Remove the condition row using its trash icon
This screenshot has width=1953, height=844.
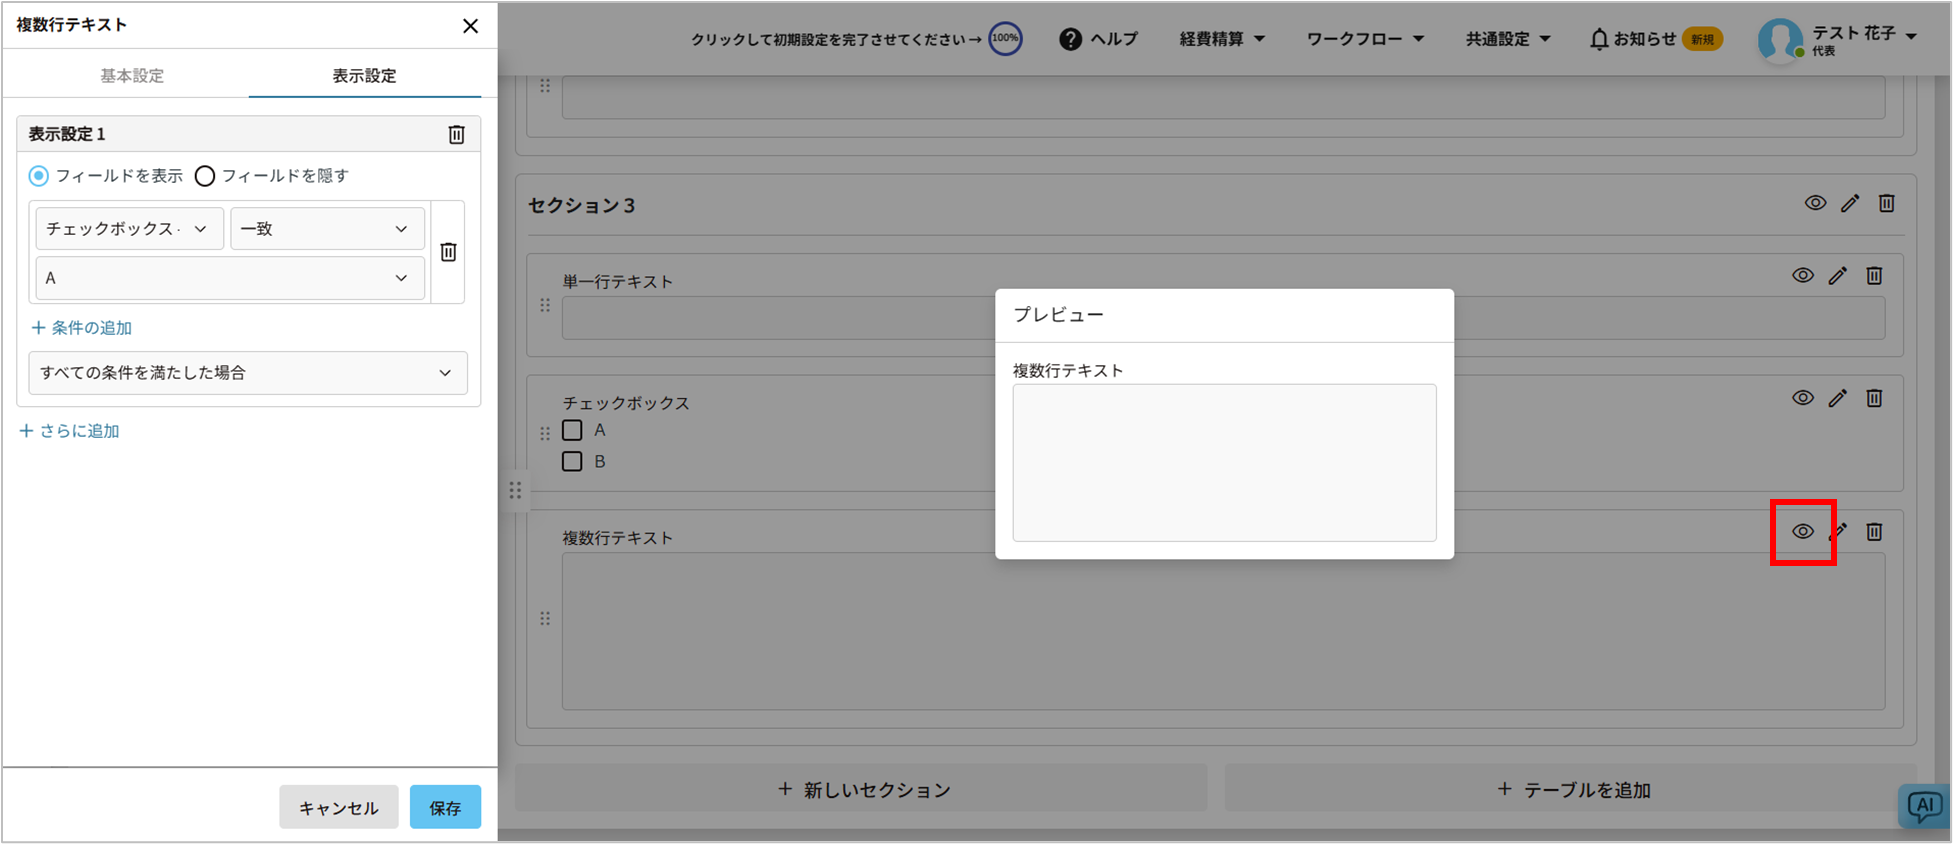448,252
